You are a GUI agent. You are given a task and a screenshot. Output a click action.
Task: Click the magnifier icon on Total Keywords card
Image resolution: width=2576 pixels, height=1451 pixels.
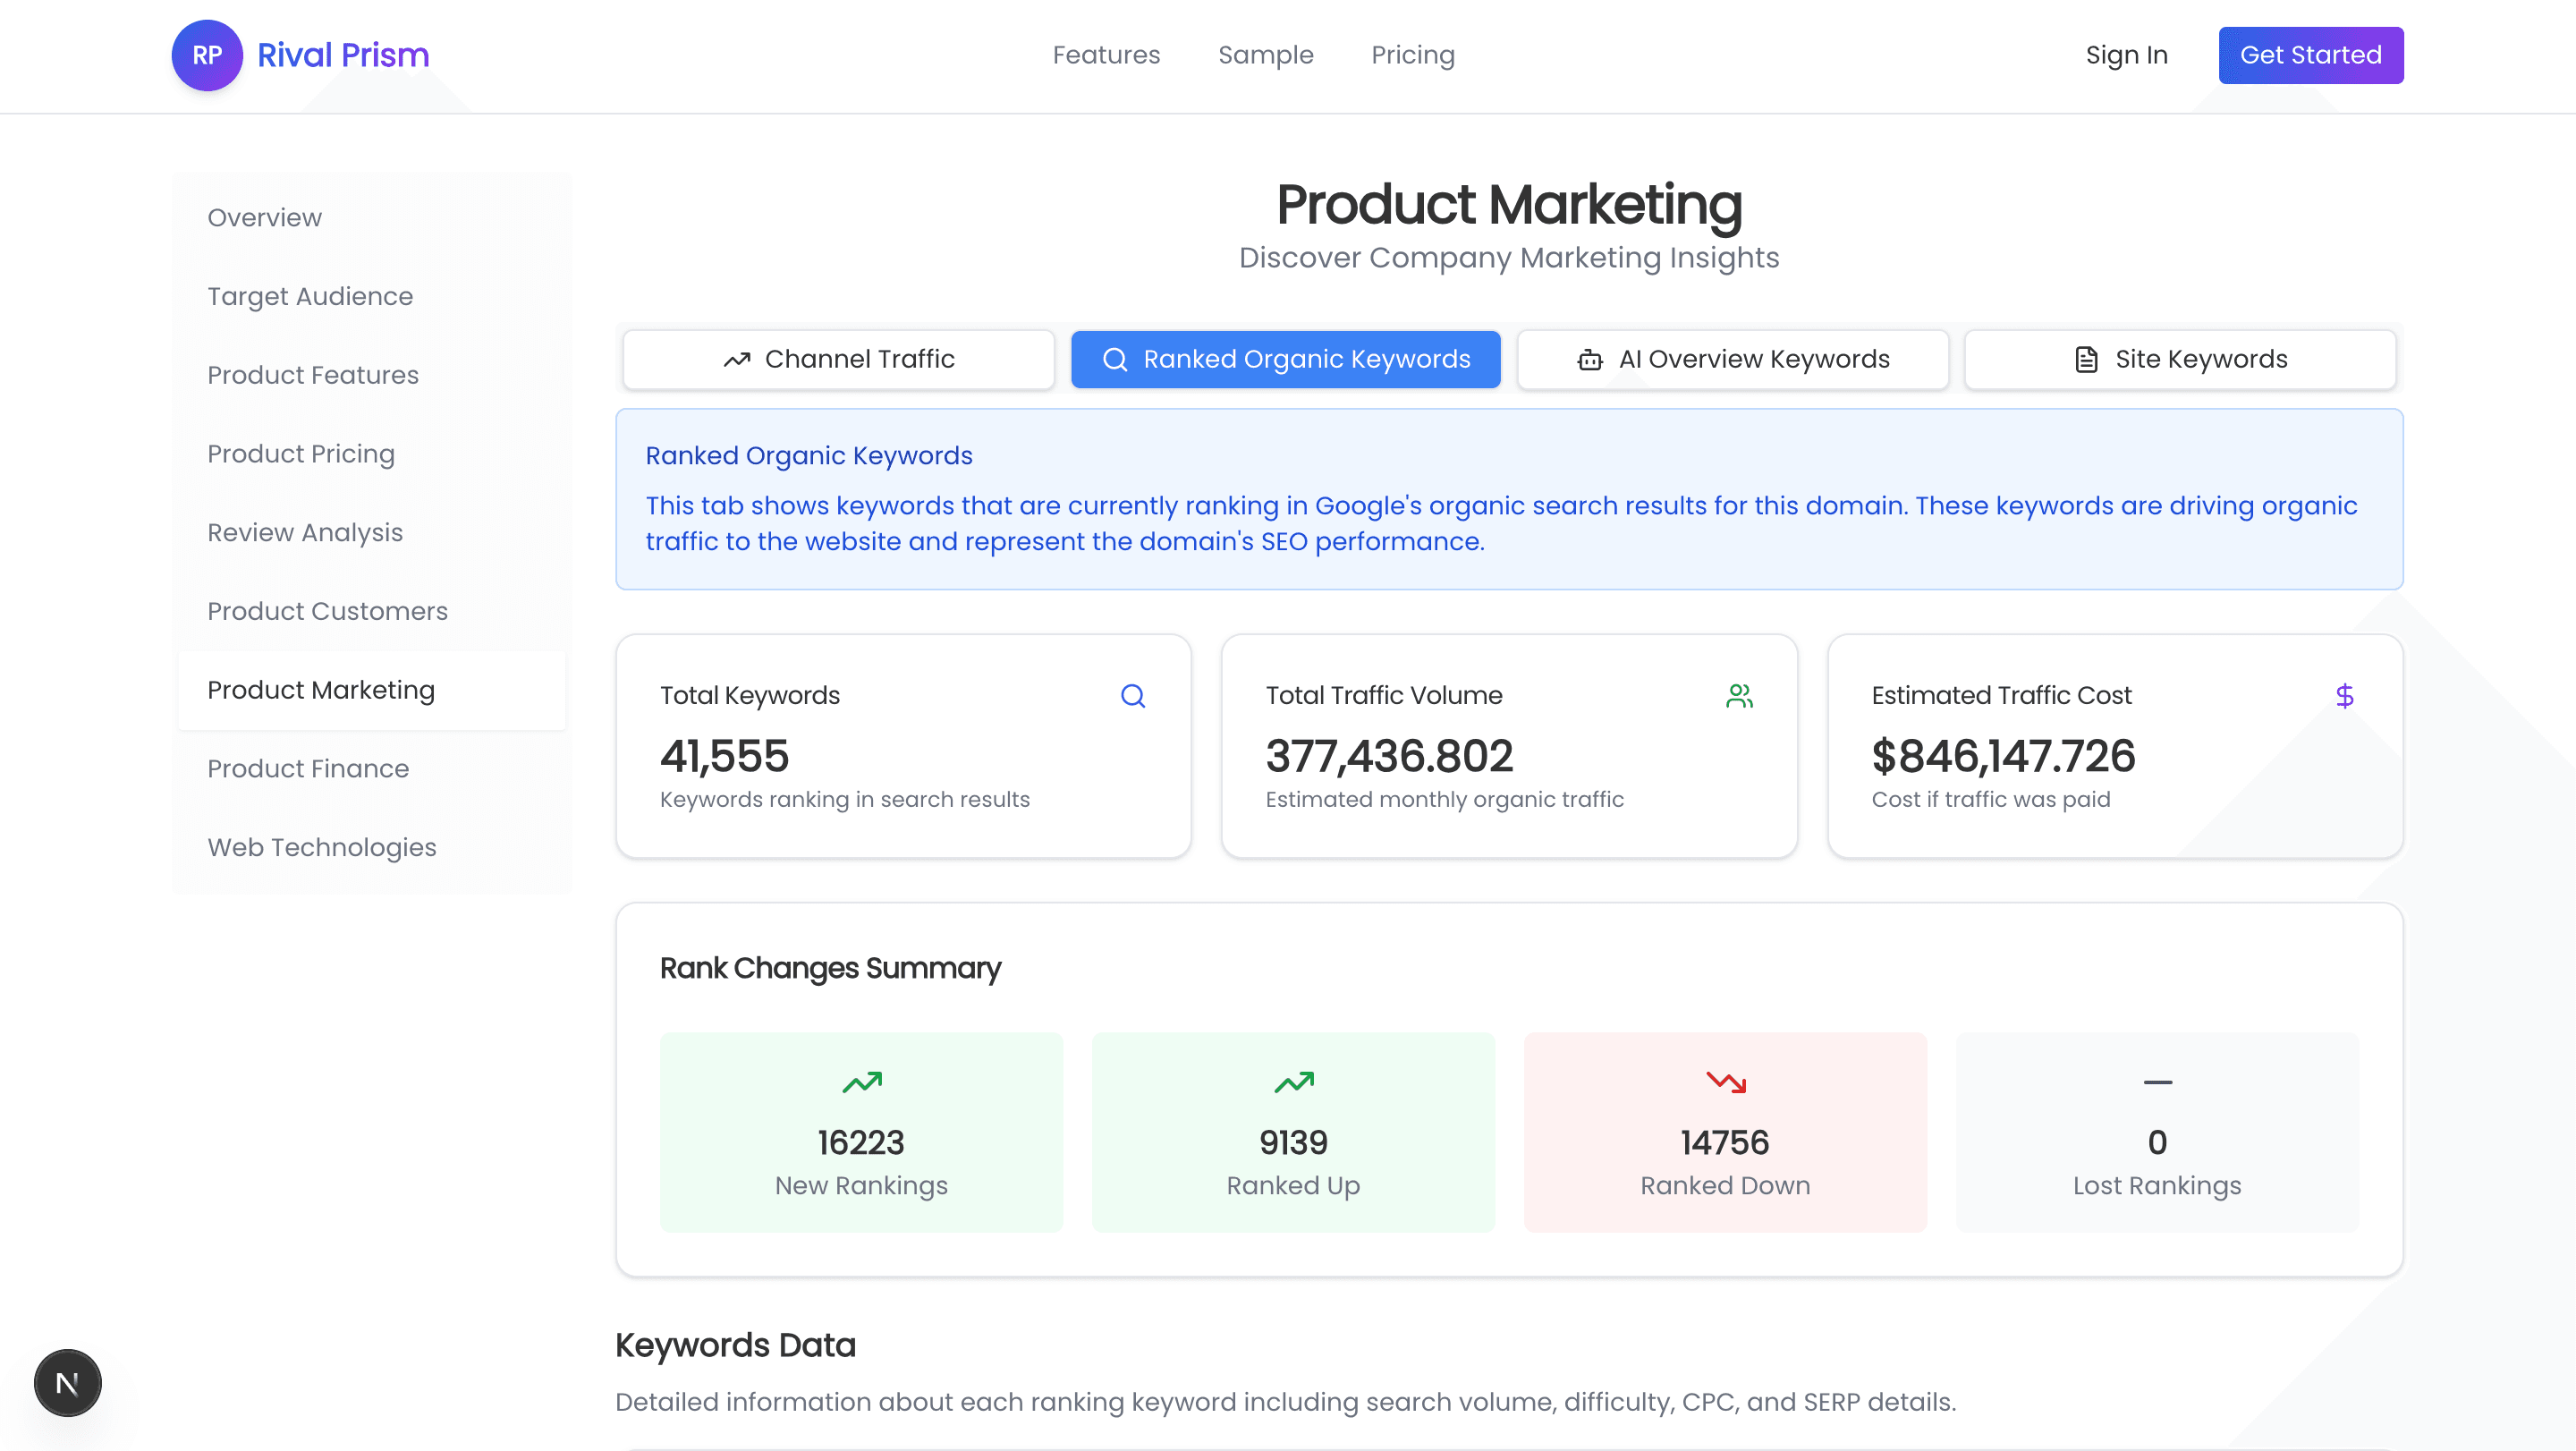click(1133, 695)
